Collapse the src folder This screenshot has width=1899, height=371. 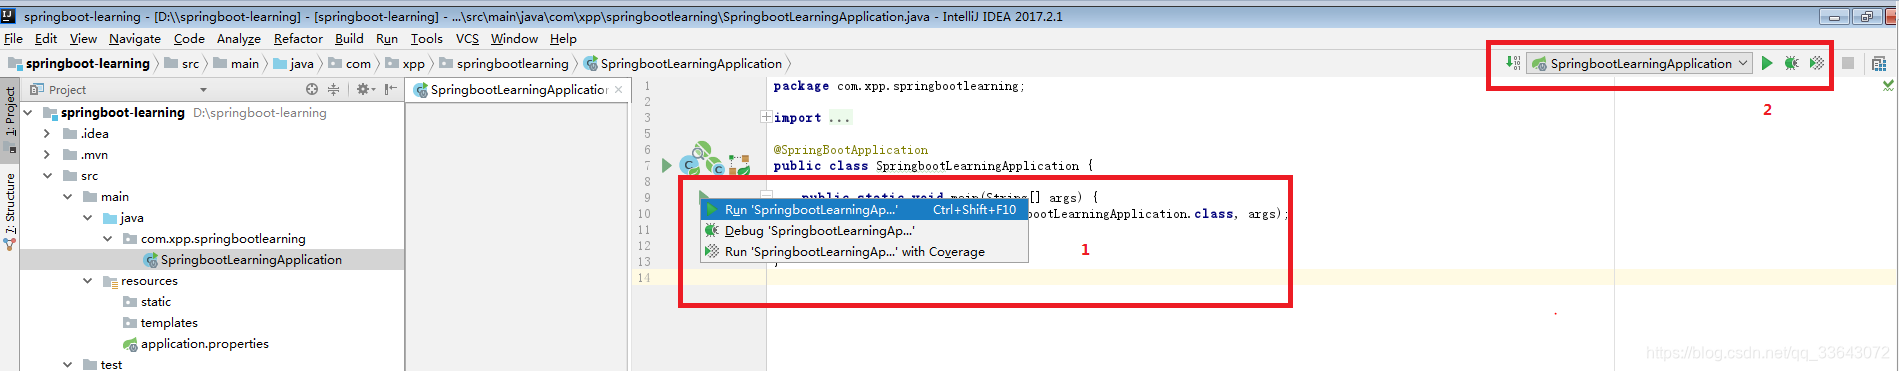[47, 175]
